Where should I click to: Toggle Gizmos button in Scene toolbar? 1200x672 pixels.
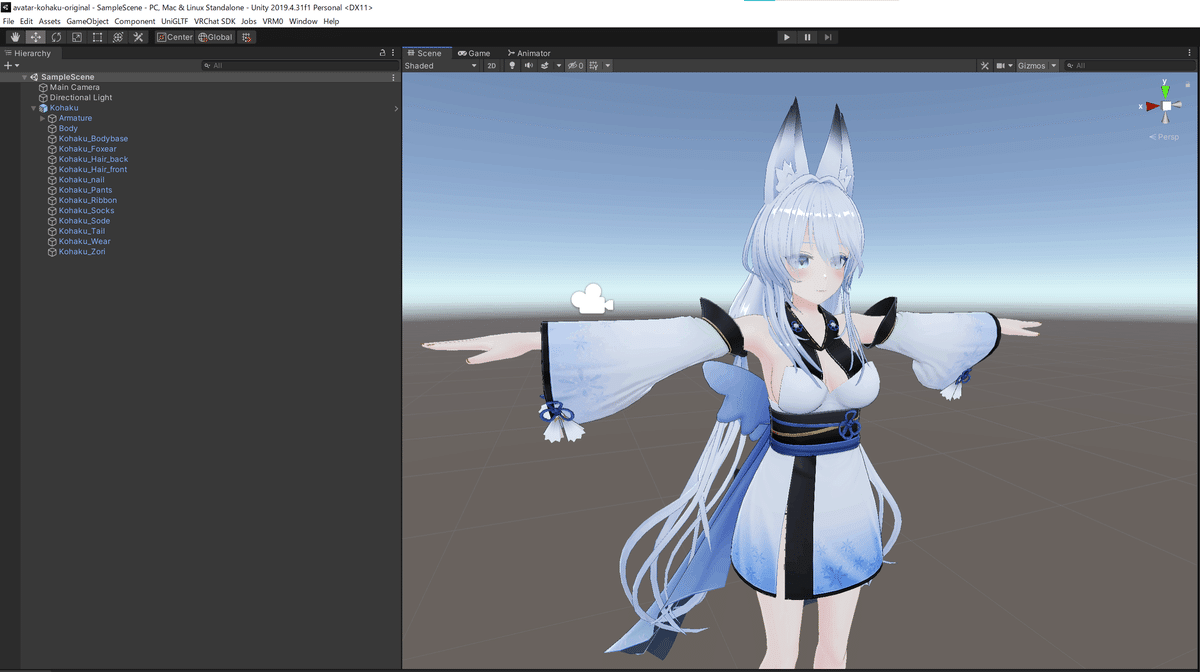tap(1031, 66)
